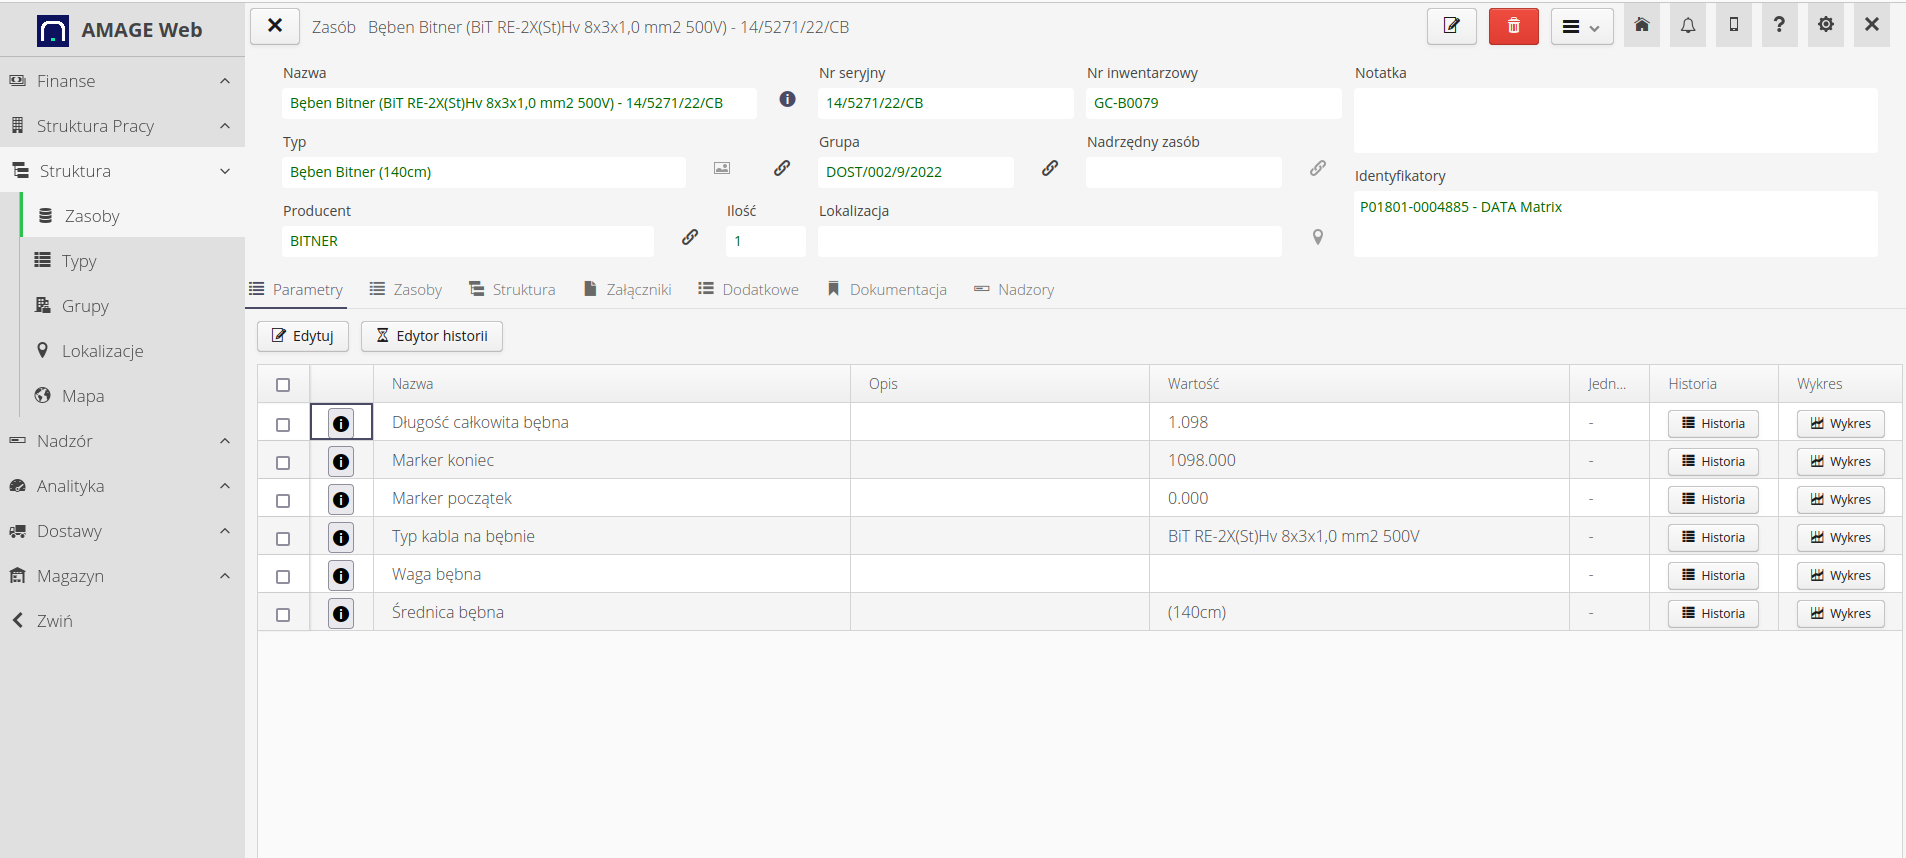Open settings gear icon in header
Image resolution: width=1906 pixels, height=858 pixels.
pos(1825,26)
